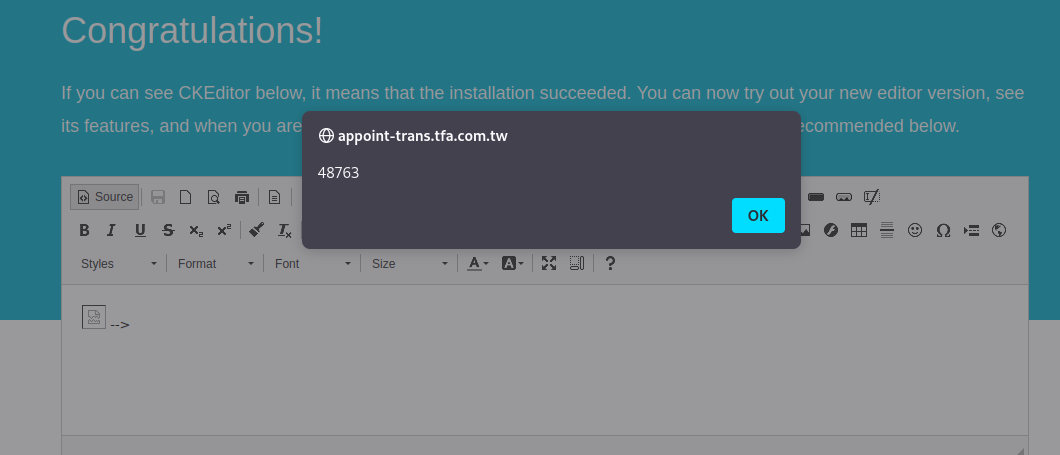Viewport: 1060px width, 455px height.
Task: Select the Copy Formatting paintbrush
Action: (256, 231)
